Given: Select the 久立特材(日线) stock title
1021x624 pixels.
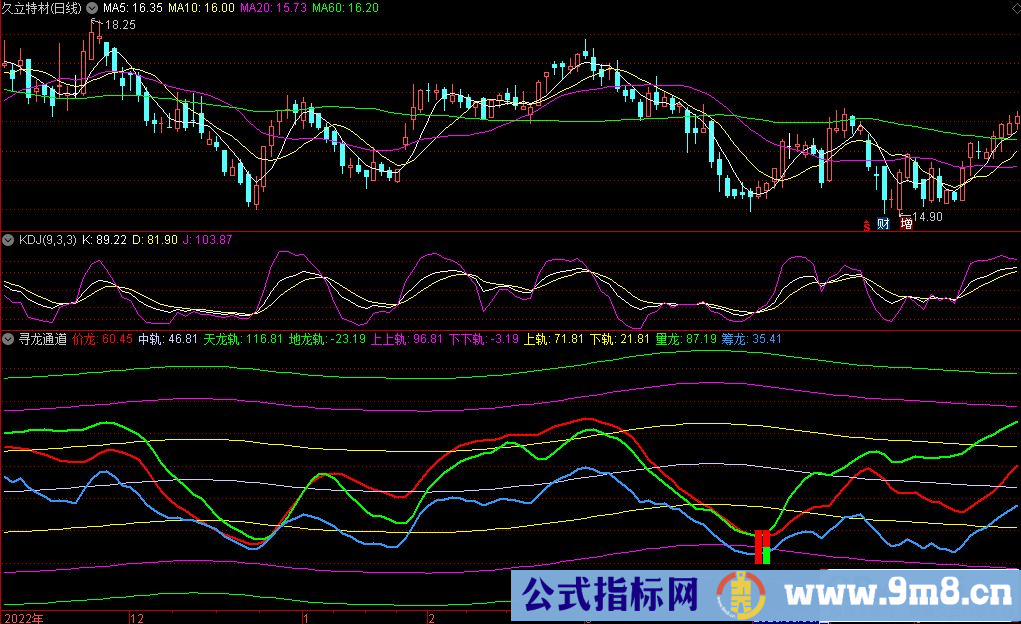Looking at the screenshot, I should [42, 8].
